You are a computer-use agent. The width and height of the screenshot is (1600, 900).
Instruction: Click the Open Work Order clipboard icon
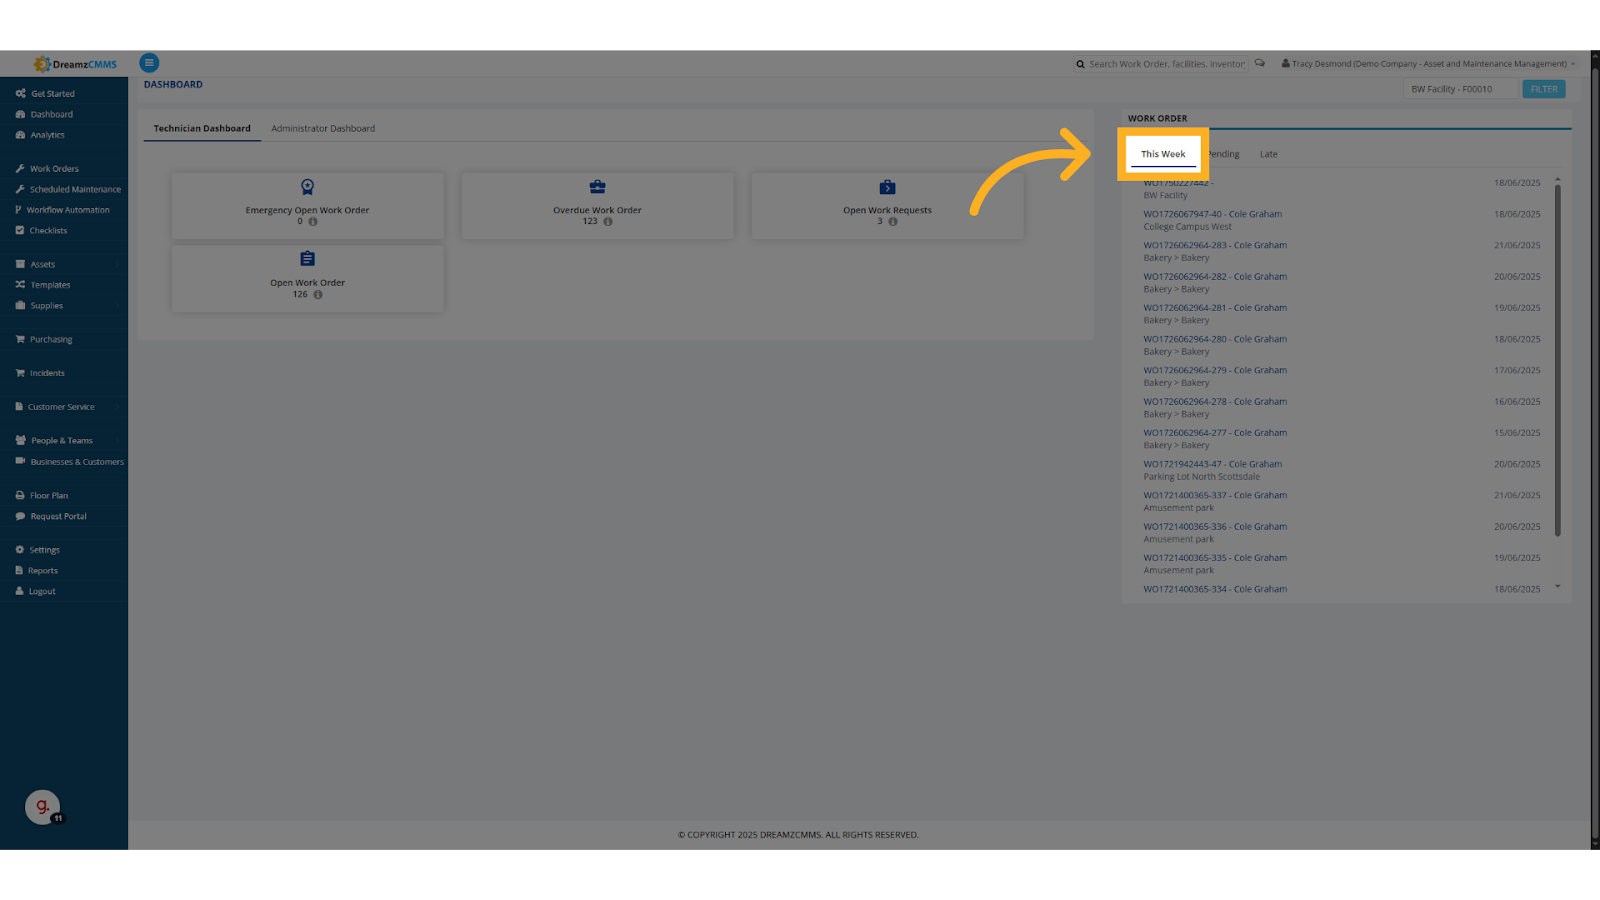pos(307,259)
